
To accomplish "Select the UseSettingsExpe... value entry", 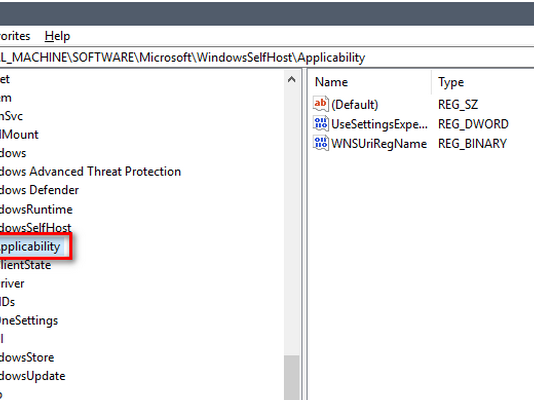I will pyautogui.click(x=379, y=124).
